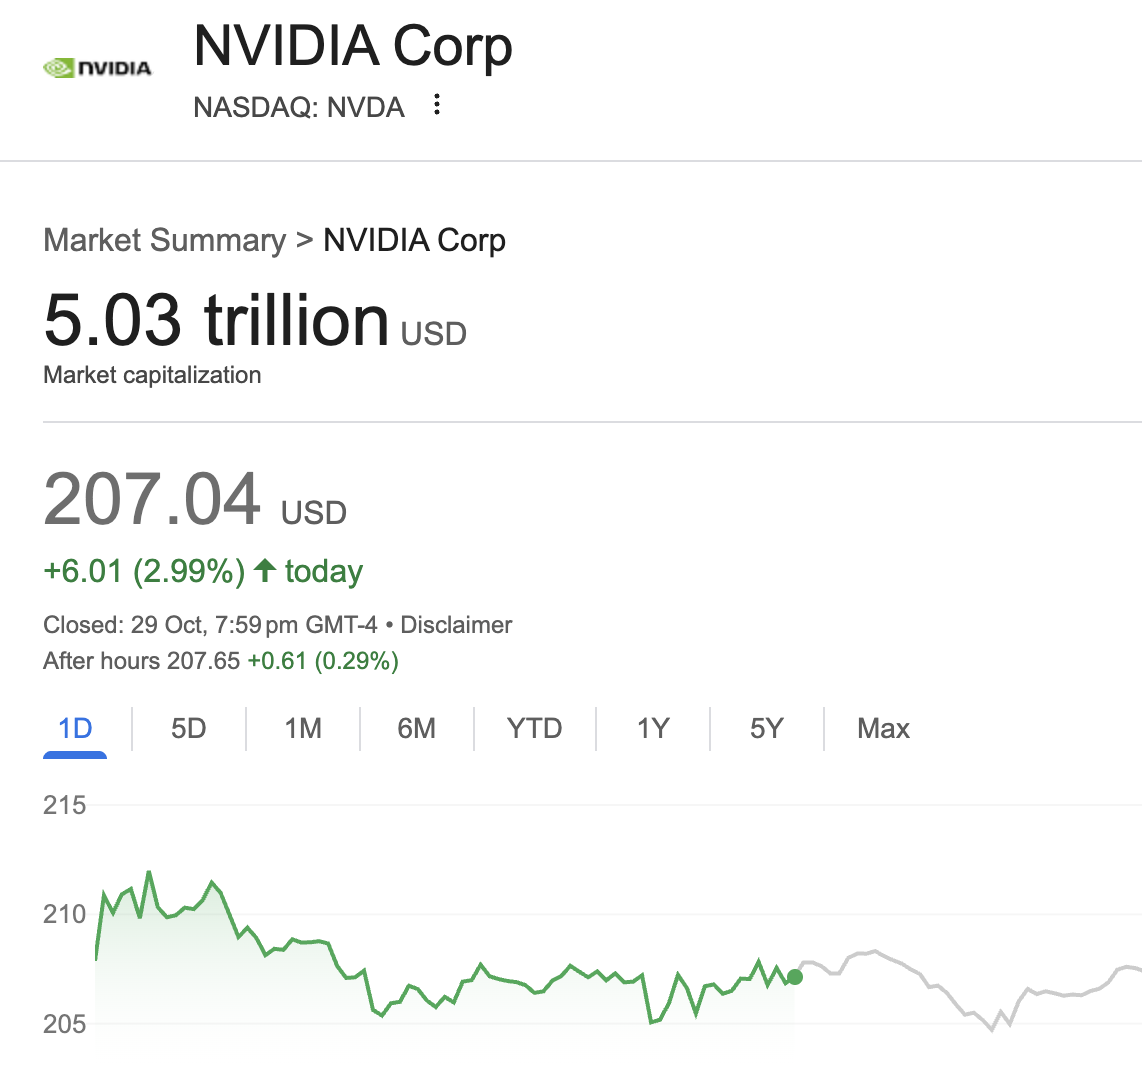The image size is (1142, 1082).
Task: Click the NVIDIA logo icon
Action: (x=97, y=68)
